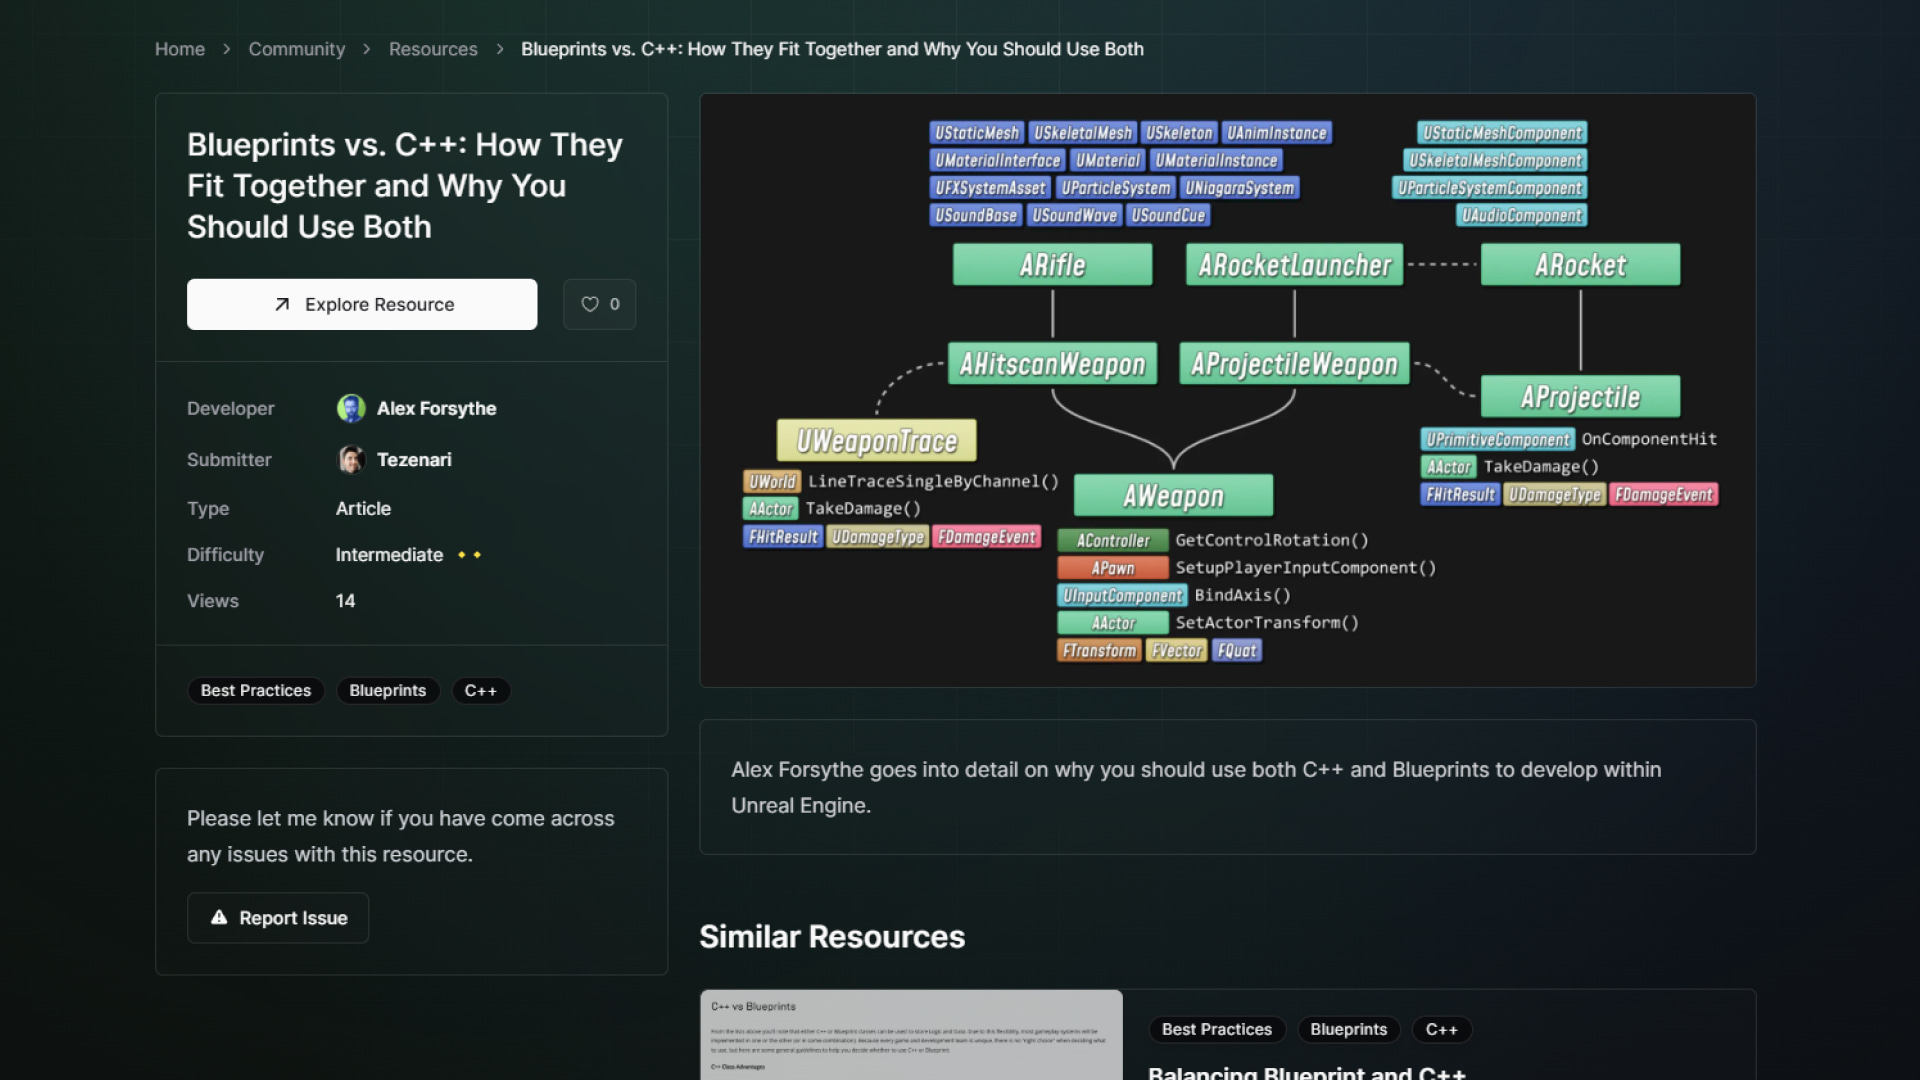The width and height of the screenshot is (1920, 1080).
Task: Open the C++ vs Blueprints thumbnail preview
Action: (911, 1035)
